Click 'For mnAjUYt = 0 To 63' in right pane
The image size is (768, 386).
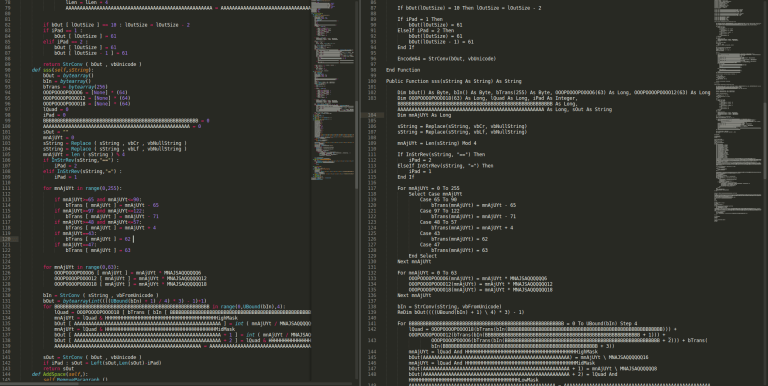427,273
